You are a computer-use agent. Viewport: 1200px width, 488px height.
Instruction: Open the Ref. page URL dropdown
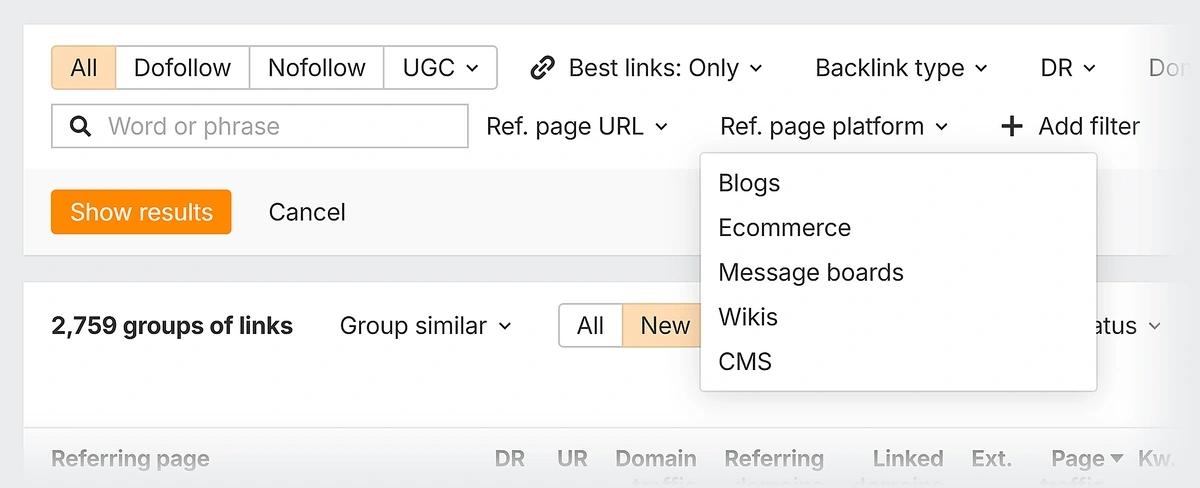coord(577,127)
